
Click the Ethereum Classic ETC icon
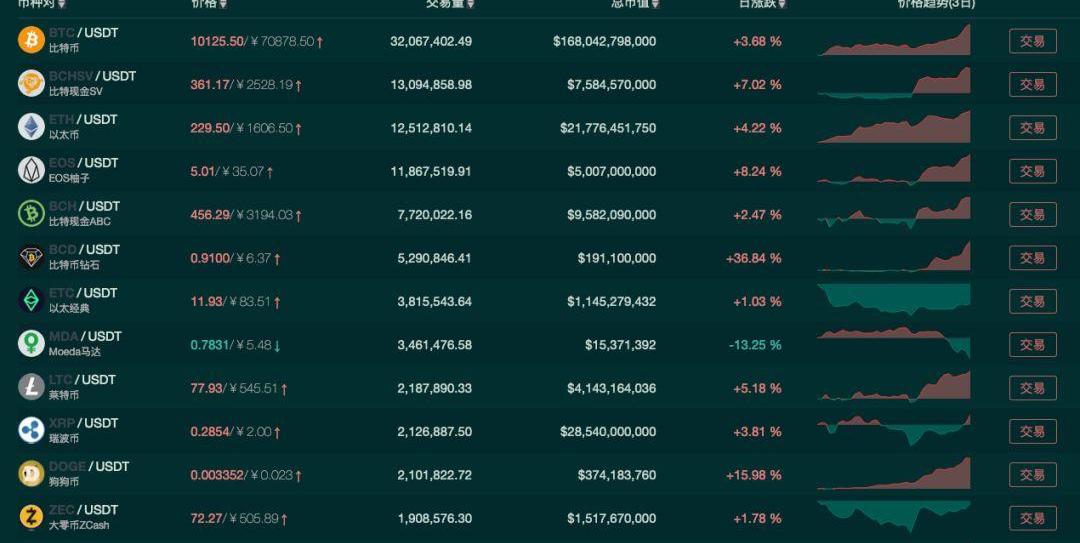tap(31, 300)
